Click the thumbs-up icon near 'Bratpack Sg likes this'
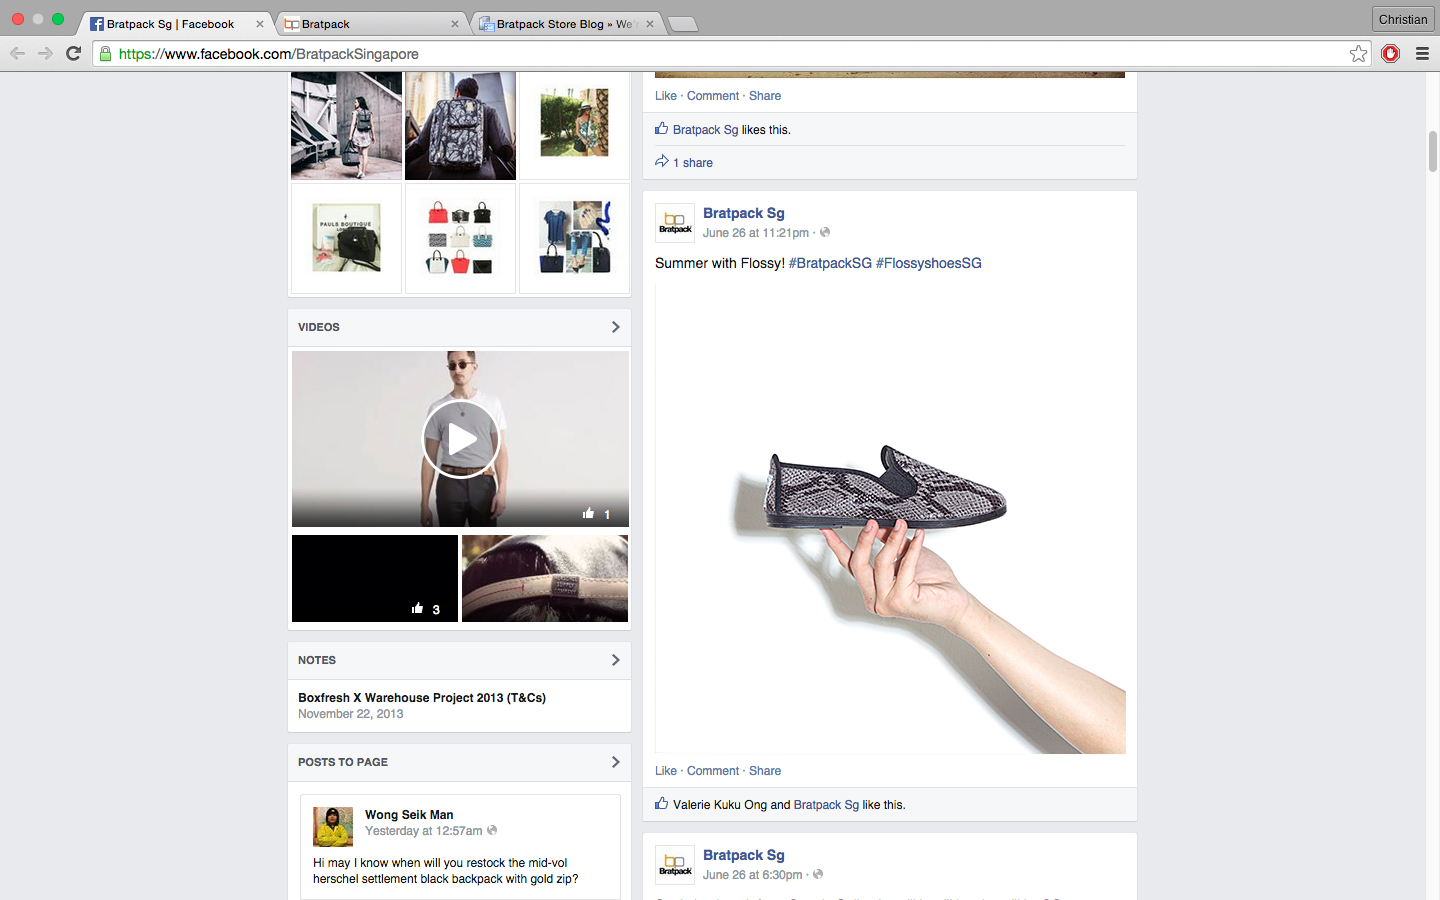Image resolution: width=1440 pixels, height=900 pixels. [x=661, y=128]
